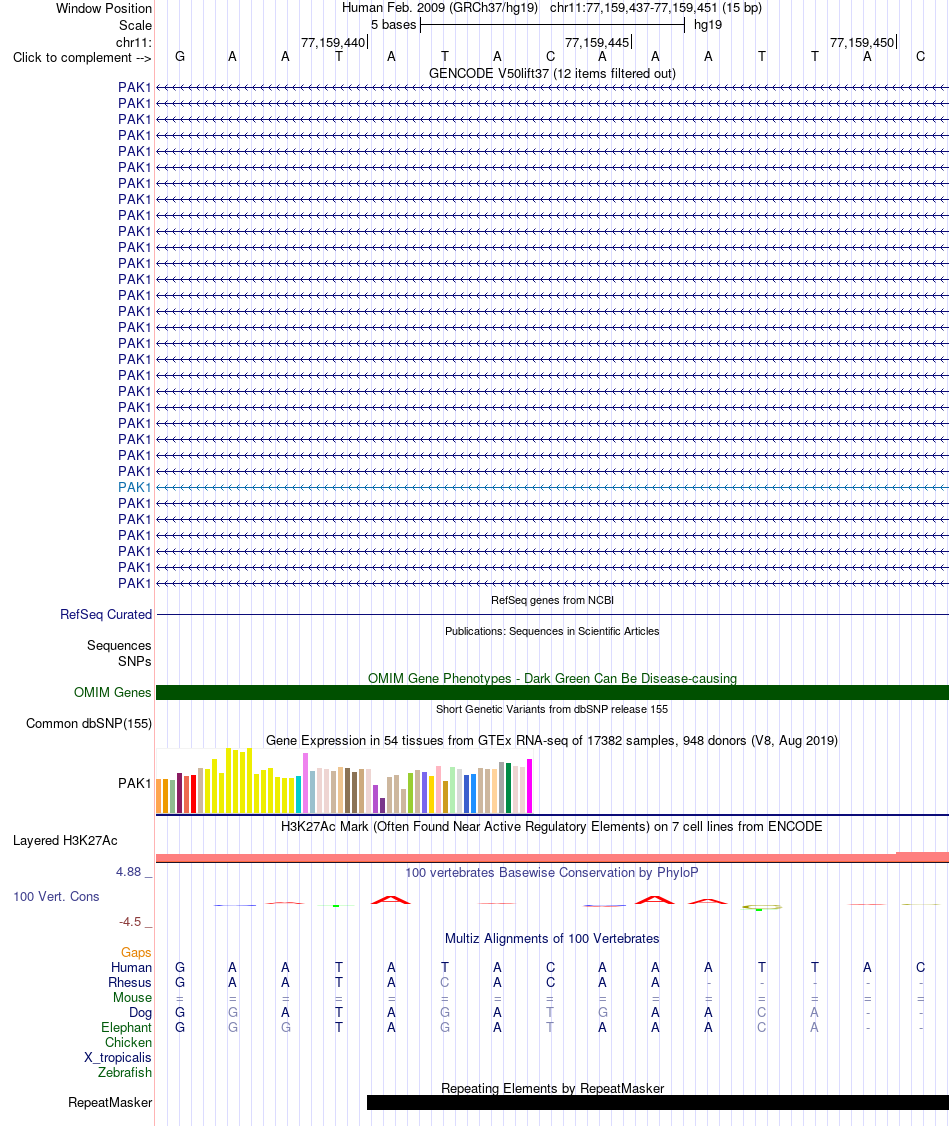Click the RepeatMasker track label
Screen dimensions: 950x1126
(x=110, y=1102)
